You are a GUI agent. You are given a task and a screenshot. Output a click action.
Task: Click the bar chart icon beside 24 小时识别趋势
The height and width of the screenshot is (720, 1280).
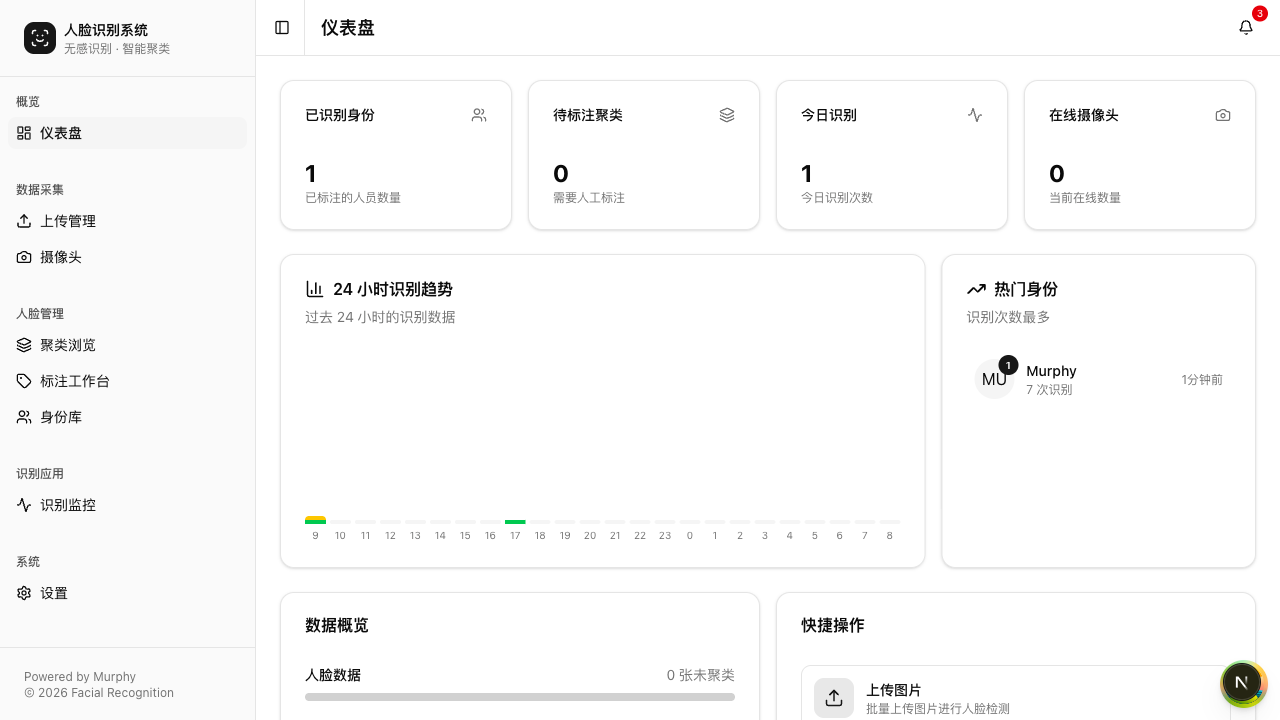pos(315,289)
